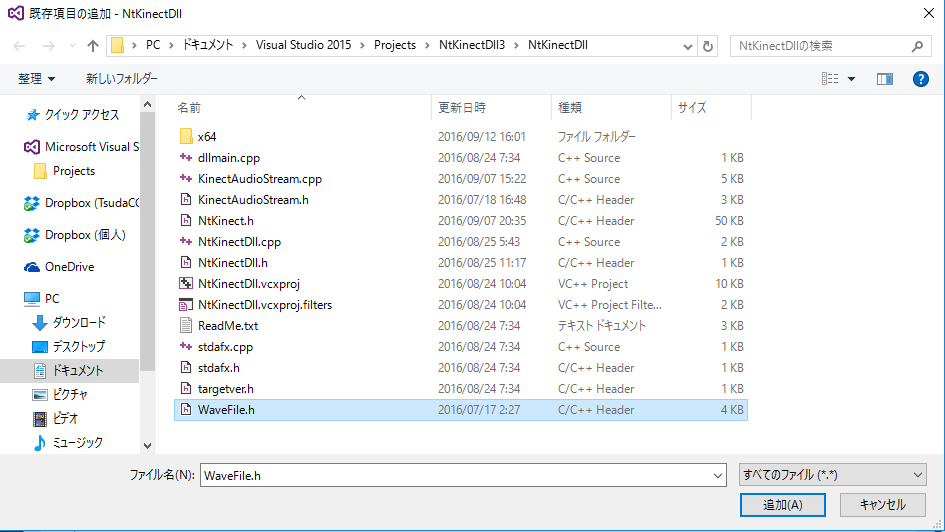Expand the address bar history dropdown
The image size is (945, 532).
click(686, 46)
